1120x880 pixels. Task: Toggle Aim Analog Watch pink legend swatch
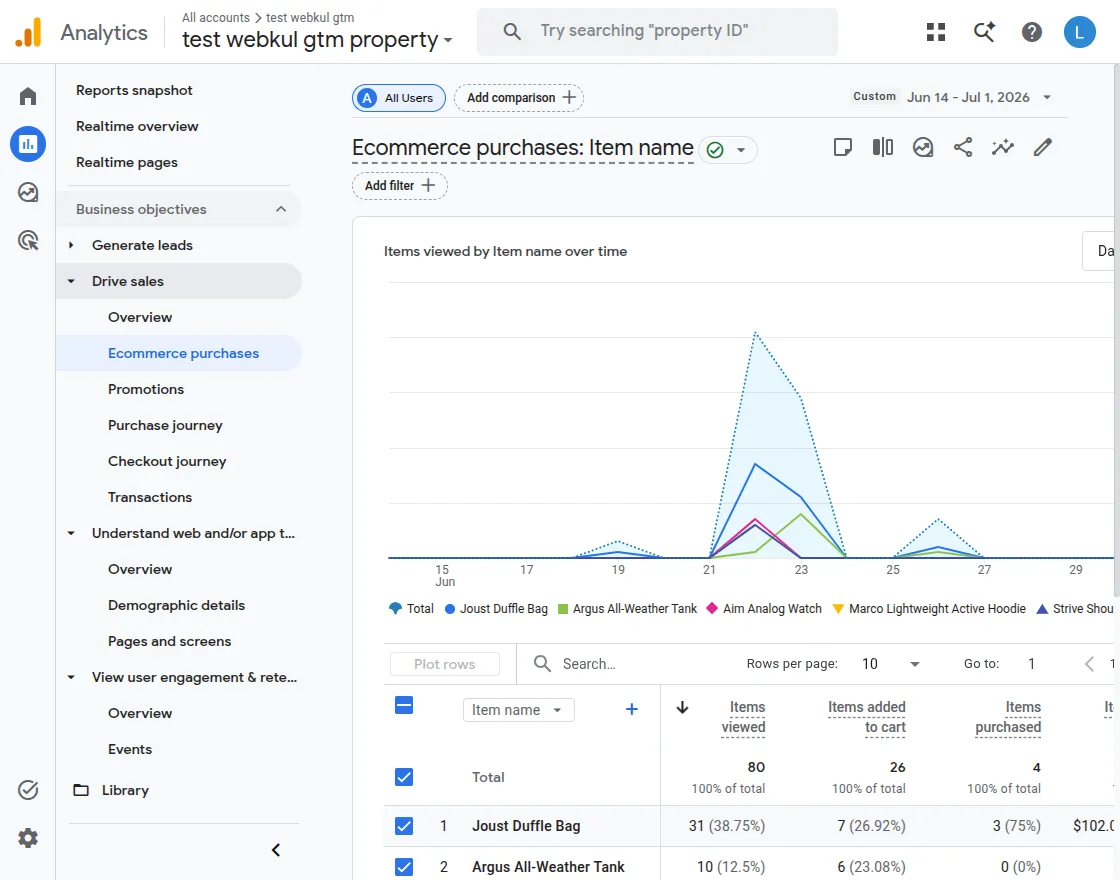point(711,608)
